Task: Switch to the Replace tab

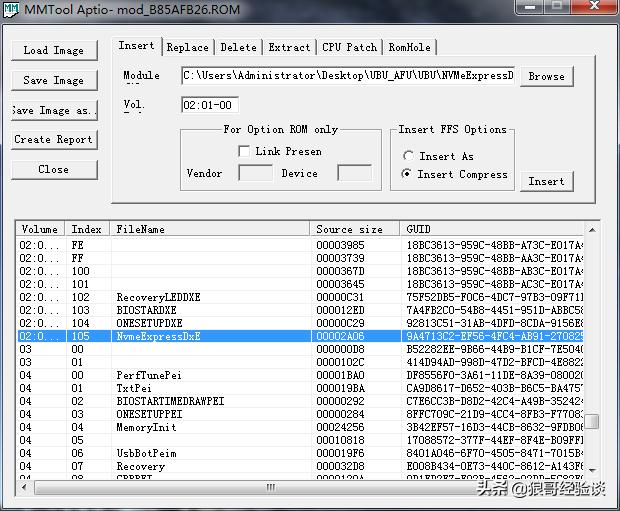Action: coord(187,47)
